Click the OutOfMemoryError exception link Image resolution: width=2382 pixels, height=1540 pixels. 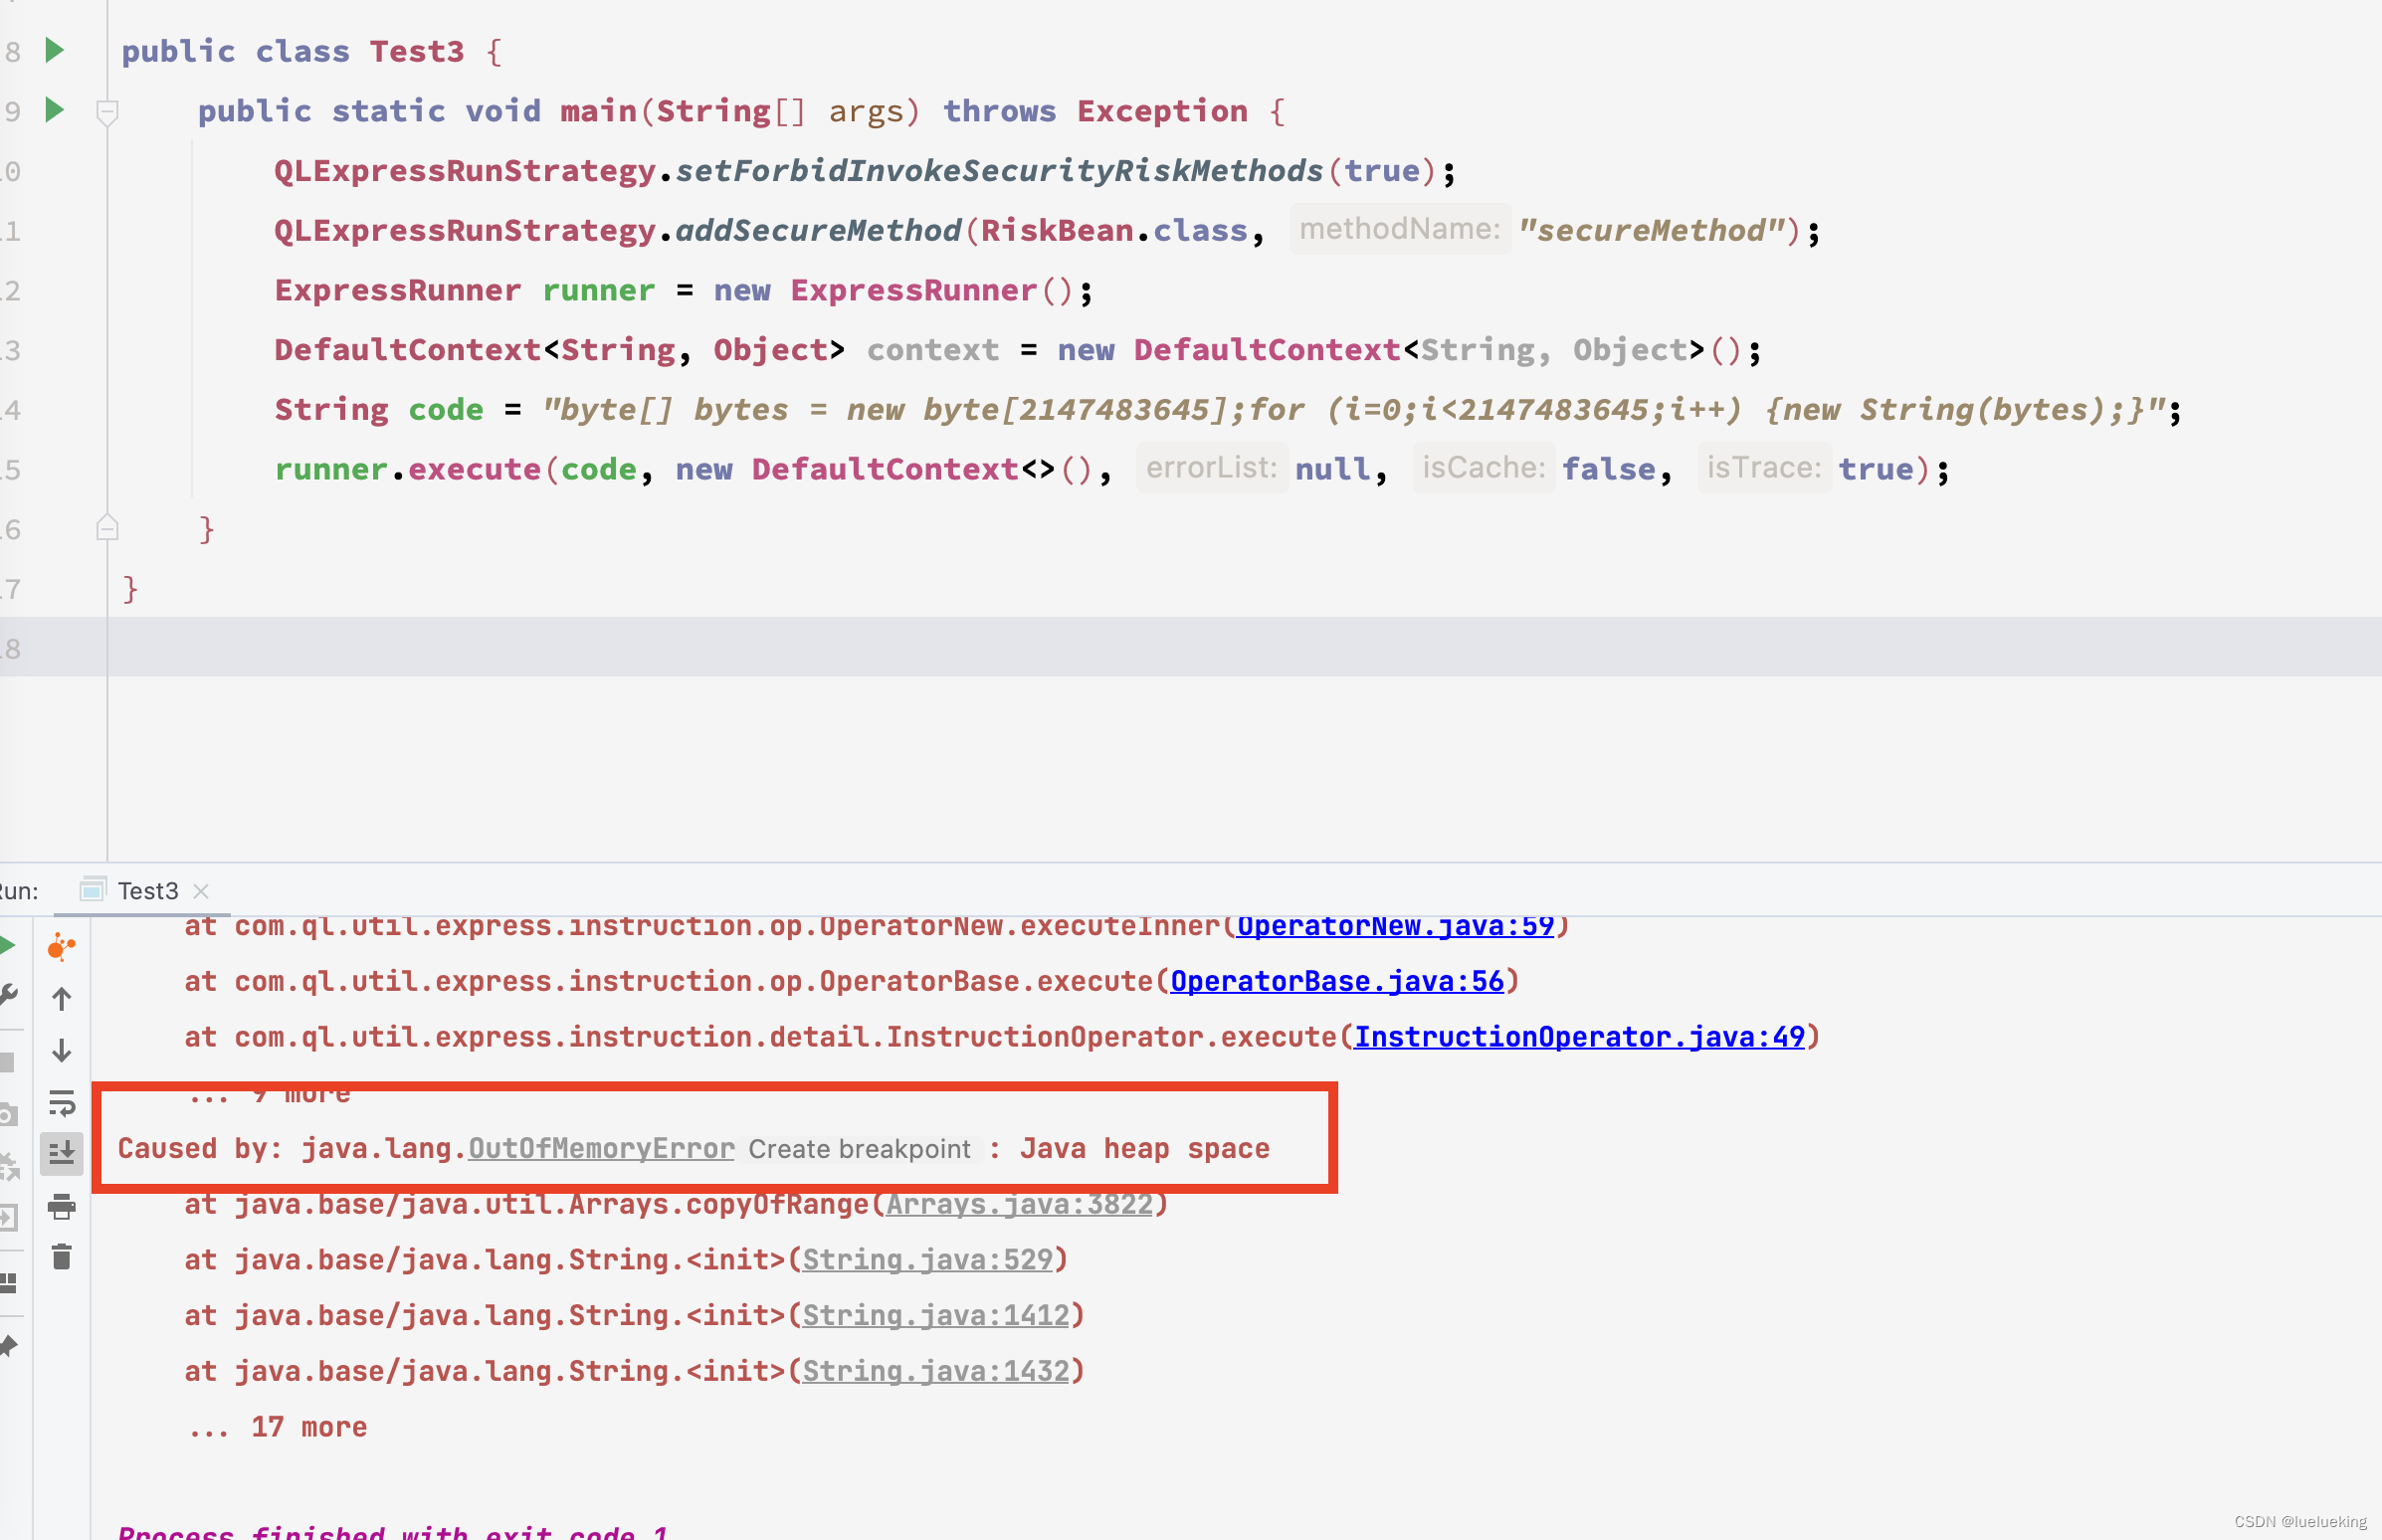(x=601, y=1148)
